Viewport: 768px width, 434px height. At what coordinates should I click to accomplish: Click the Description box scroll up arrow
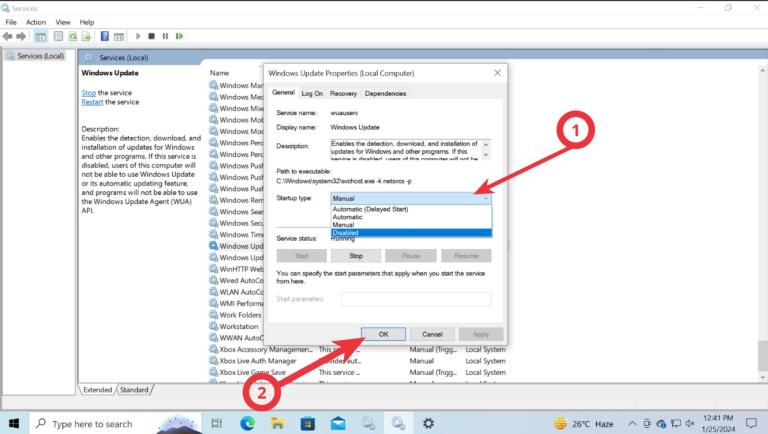click(485, 145)
